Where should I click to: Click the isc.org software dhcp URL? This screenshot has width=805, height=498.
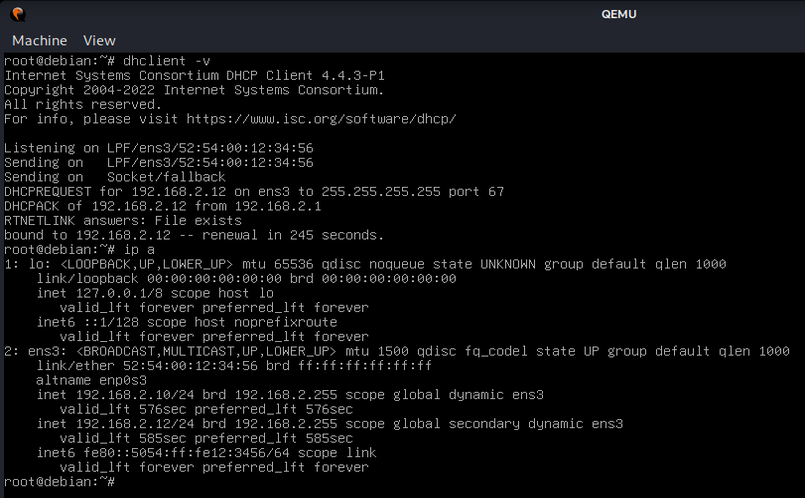click(321, 119)
